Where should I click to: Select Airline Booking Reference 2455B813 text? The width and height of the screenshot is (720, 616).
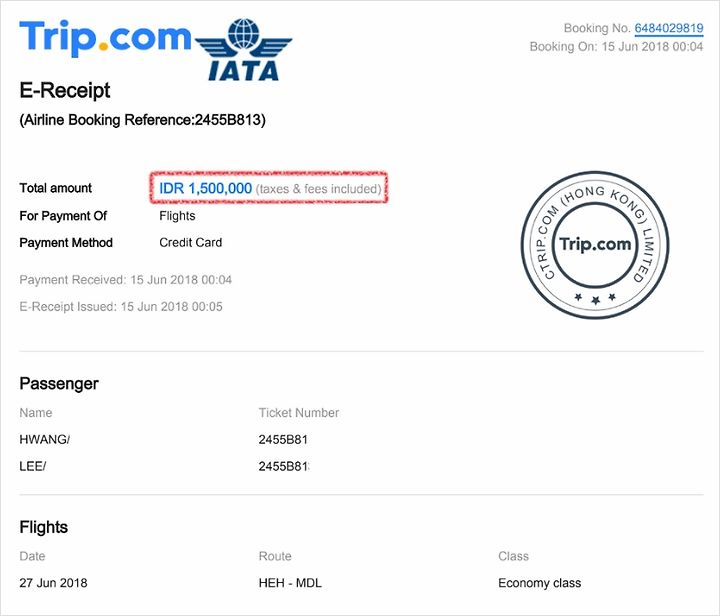(142, 120)
